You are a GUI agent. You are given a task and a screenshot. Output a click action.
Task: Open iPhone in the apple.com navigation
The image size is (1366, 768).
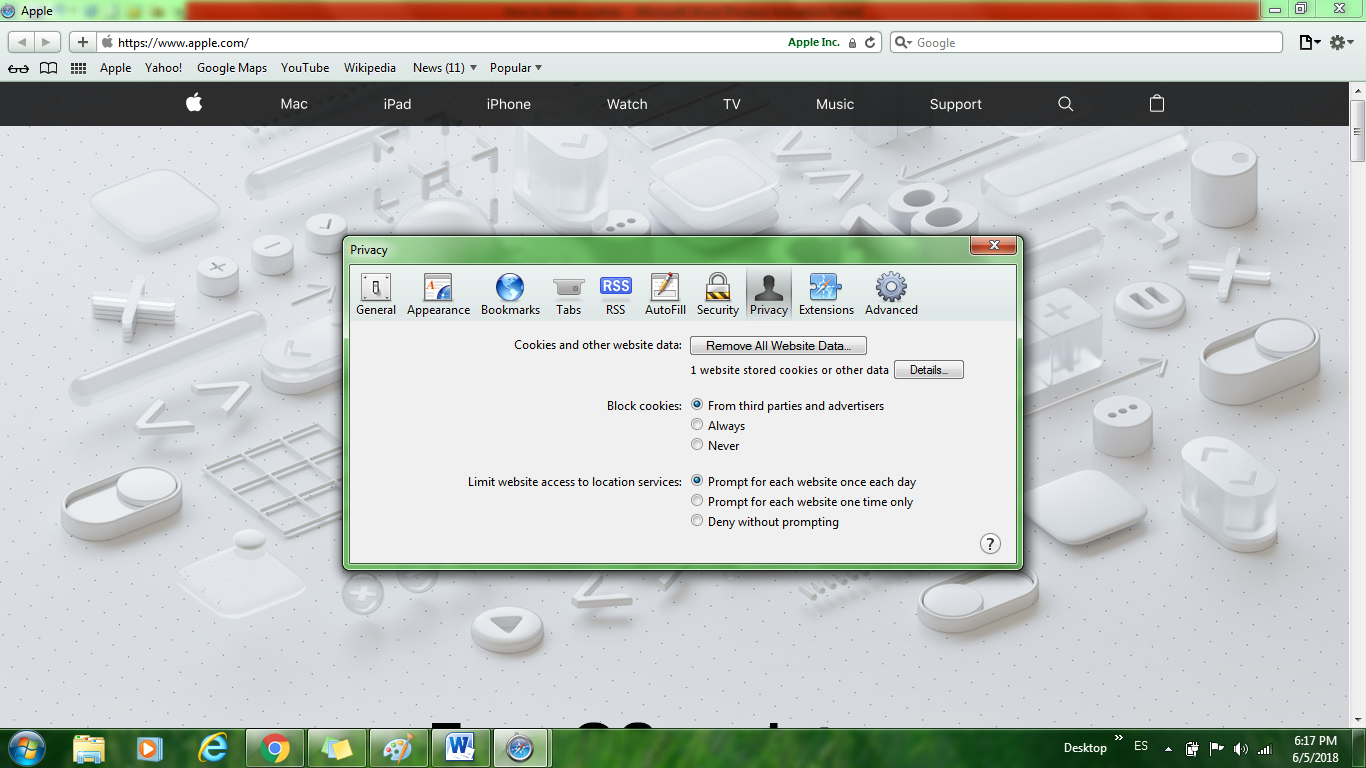point(508,104)
